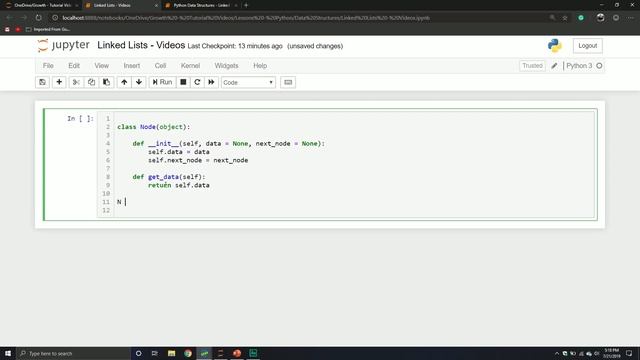Click the Python 3 kernel name
Viewport: 640px width, 360px height.
pos(579,66)
